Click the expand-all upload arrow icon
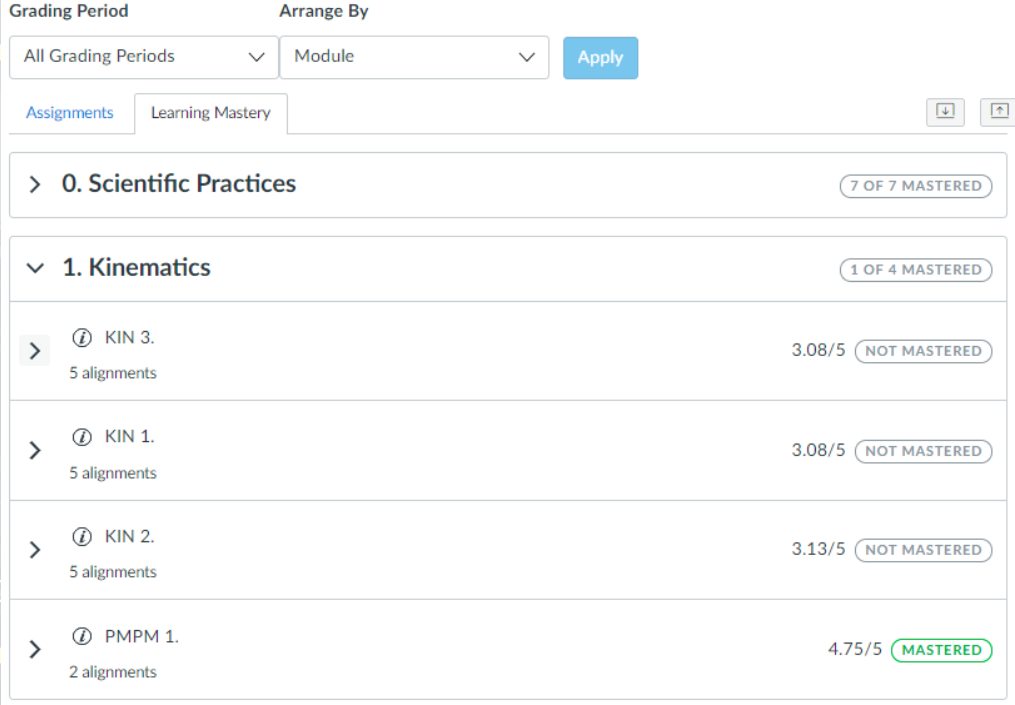 click(x=999, y=112)
